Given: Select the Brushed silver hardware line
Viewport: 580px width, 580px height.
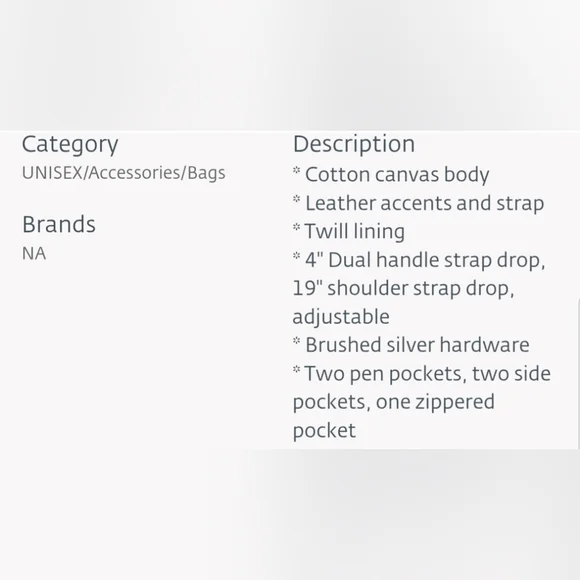Looking at the screenshot, I should click(417, 345).
